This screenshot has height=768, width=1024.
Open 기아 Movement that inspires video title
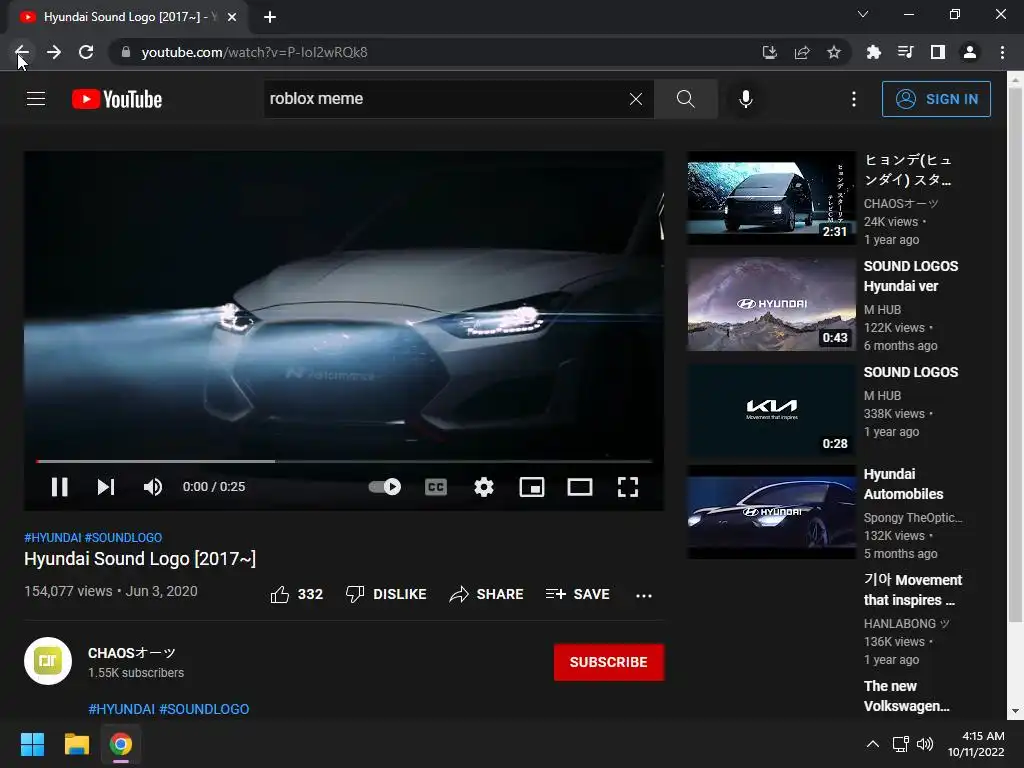point(912,590)
